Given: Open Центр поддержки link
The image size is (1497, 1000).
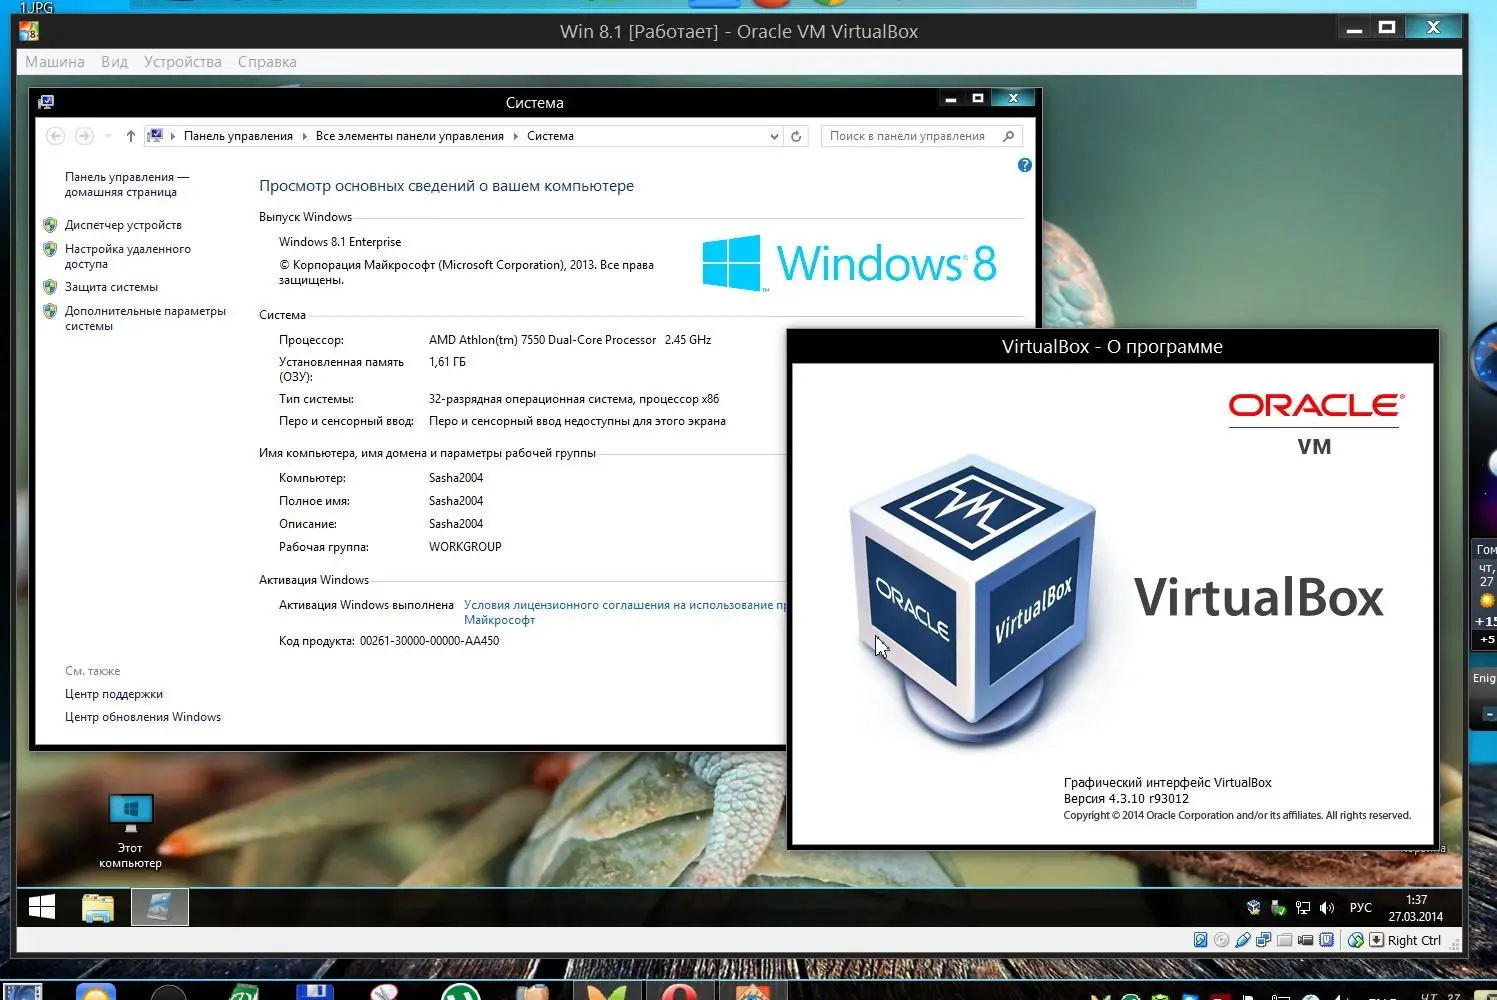Looking at the screenshot, I should (x=114, y=694).
